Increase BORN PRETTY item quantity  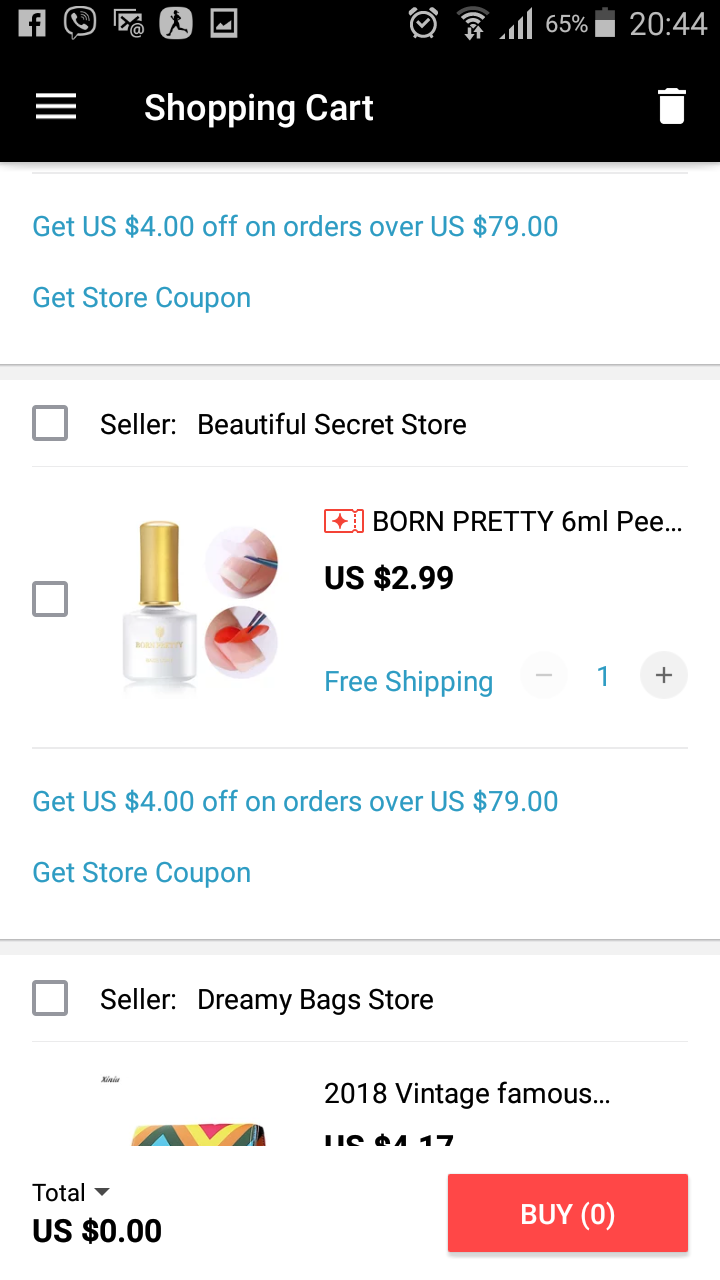[663, 676]
